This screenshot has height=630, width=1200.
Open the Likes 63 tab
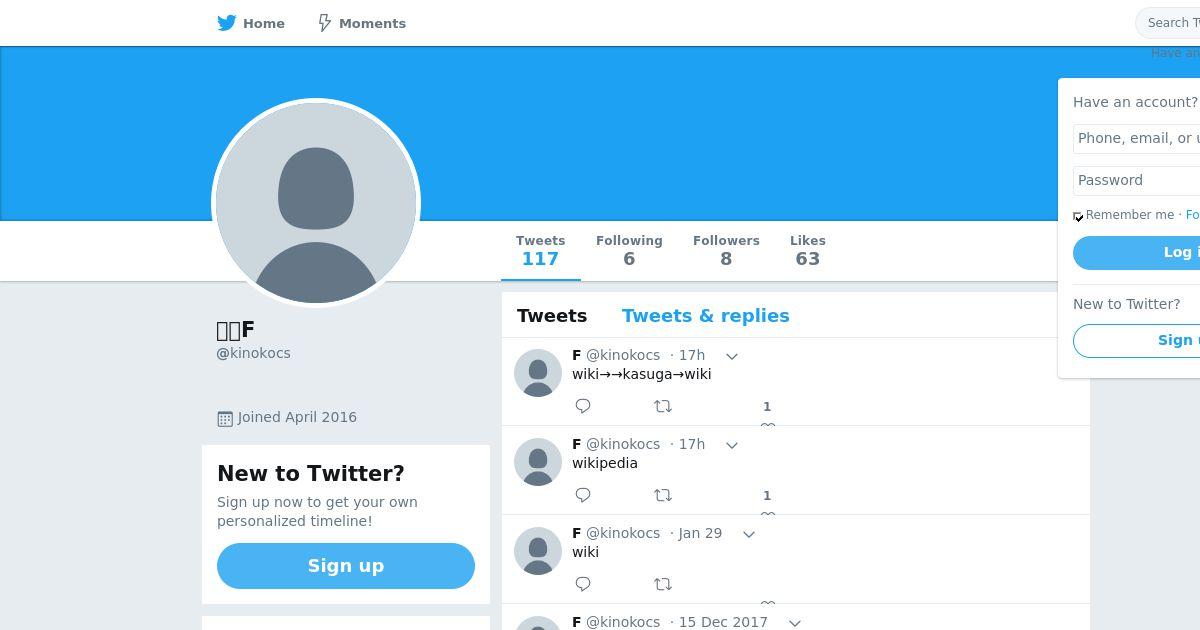pyautogui.click(x=807, y=250)
